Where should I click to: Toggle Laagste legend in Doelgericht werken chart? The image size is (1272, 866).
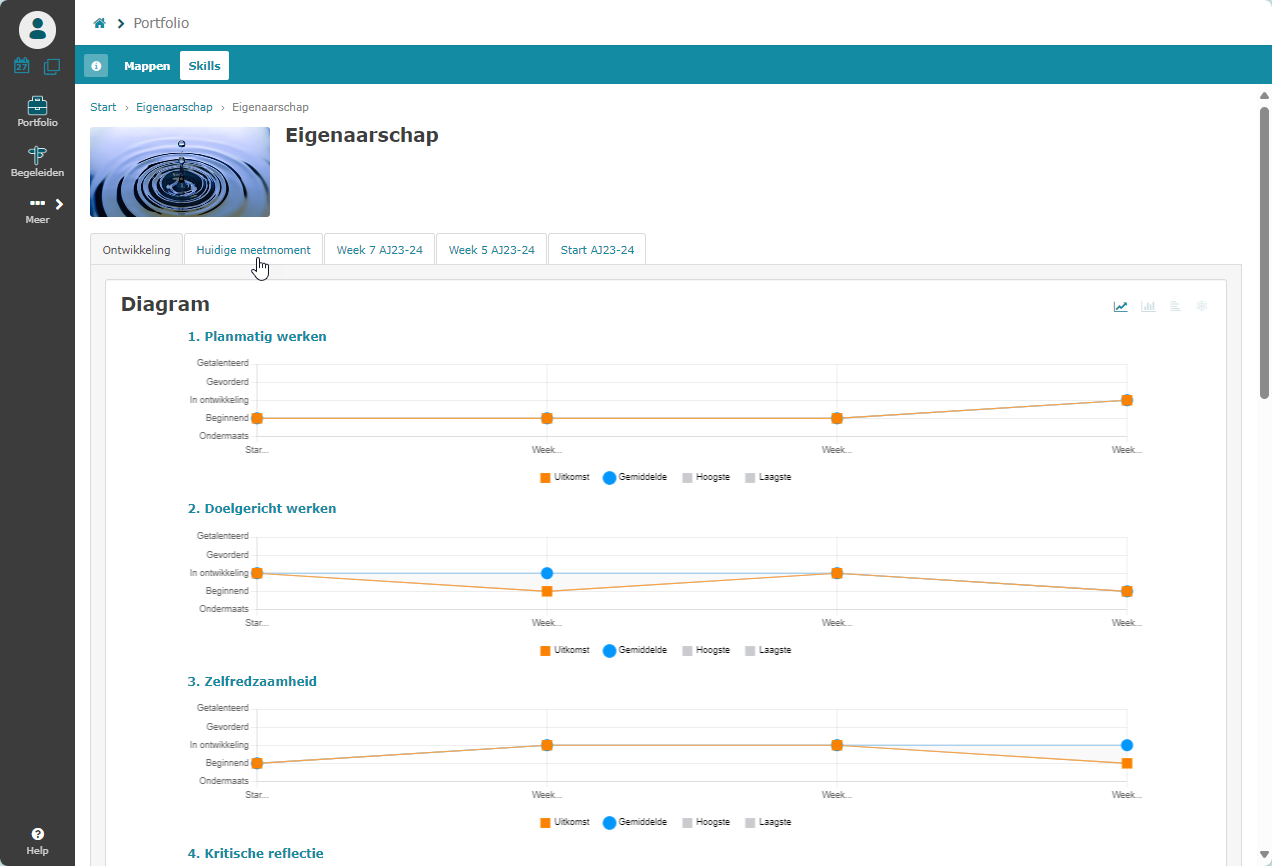[768, 650]
